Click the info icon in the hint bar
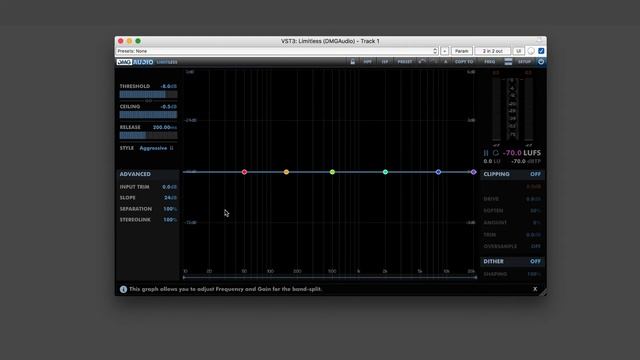The width and height of the screenshot is (640, 360). click(x=123, y=289)
